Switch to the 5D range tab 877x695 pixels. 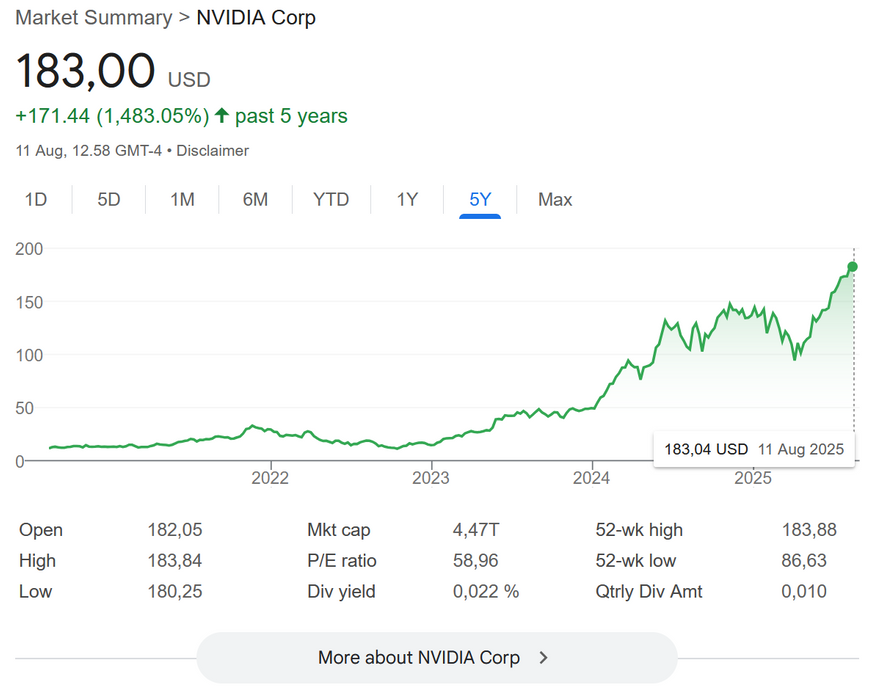coord(109,200)
